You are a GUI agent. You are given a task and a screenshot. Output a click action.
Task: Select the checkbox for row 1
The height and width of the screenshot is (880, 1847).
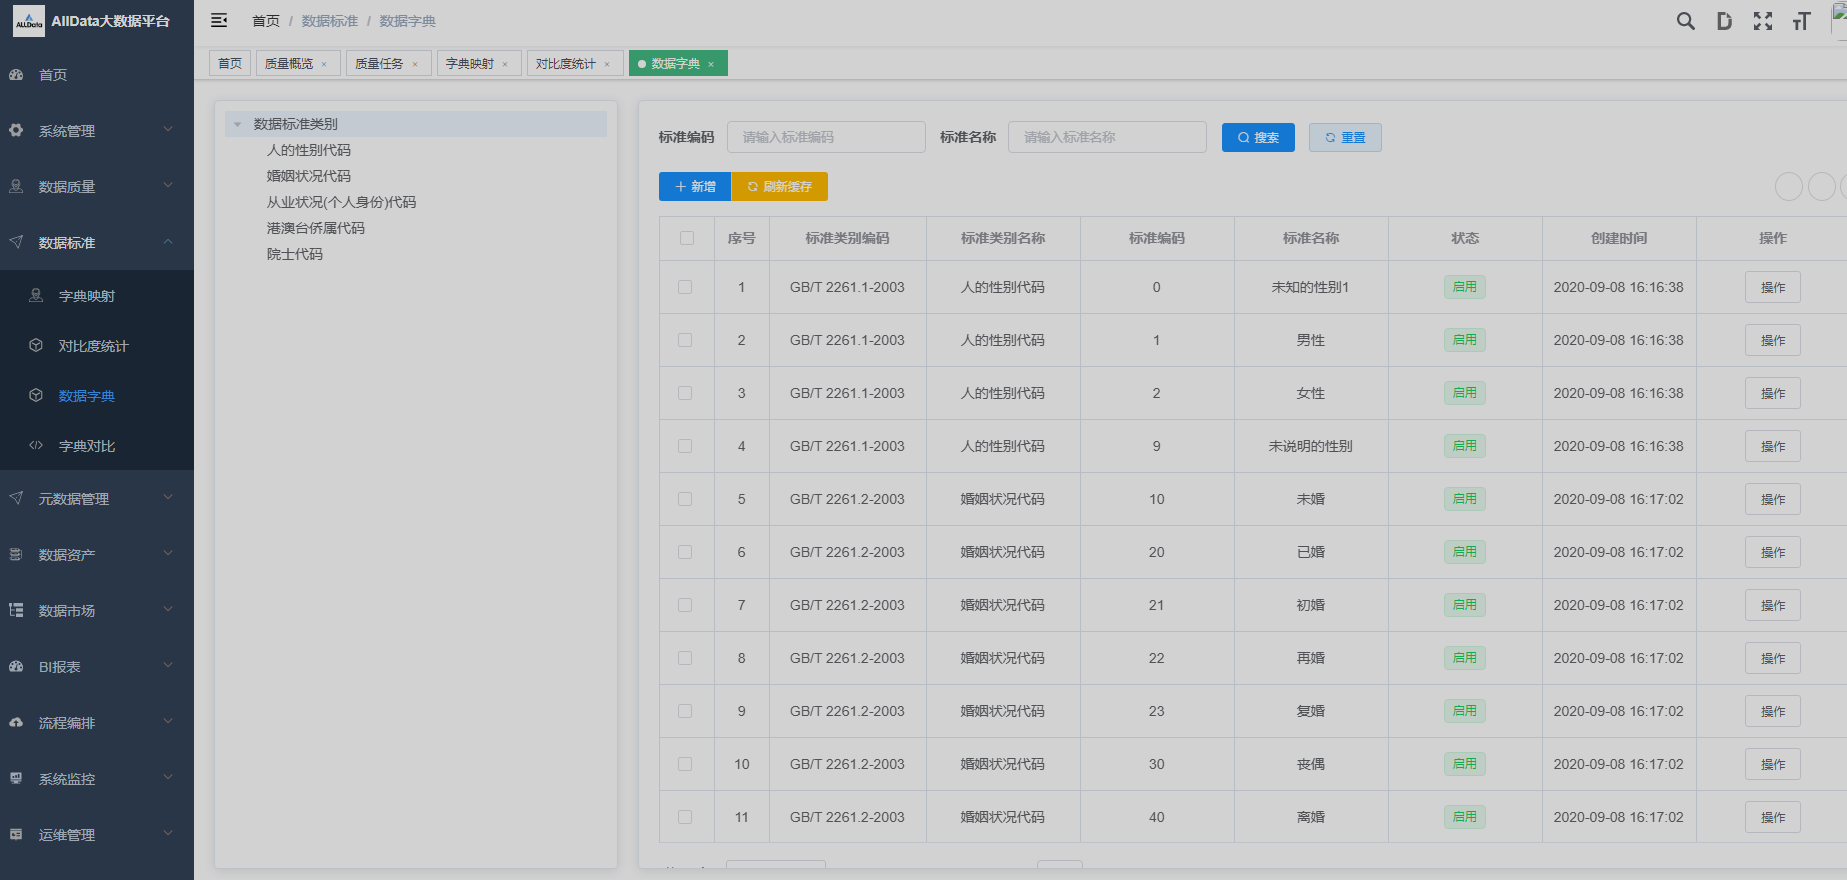tap(685, 287)
